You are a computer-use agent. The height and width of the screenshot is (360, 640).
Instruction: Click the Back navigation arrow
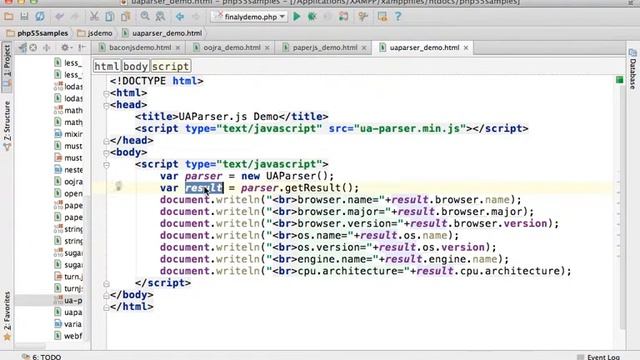(x=180, y=17)
